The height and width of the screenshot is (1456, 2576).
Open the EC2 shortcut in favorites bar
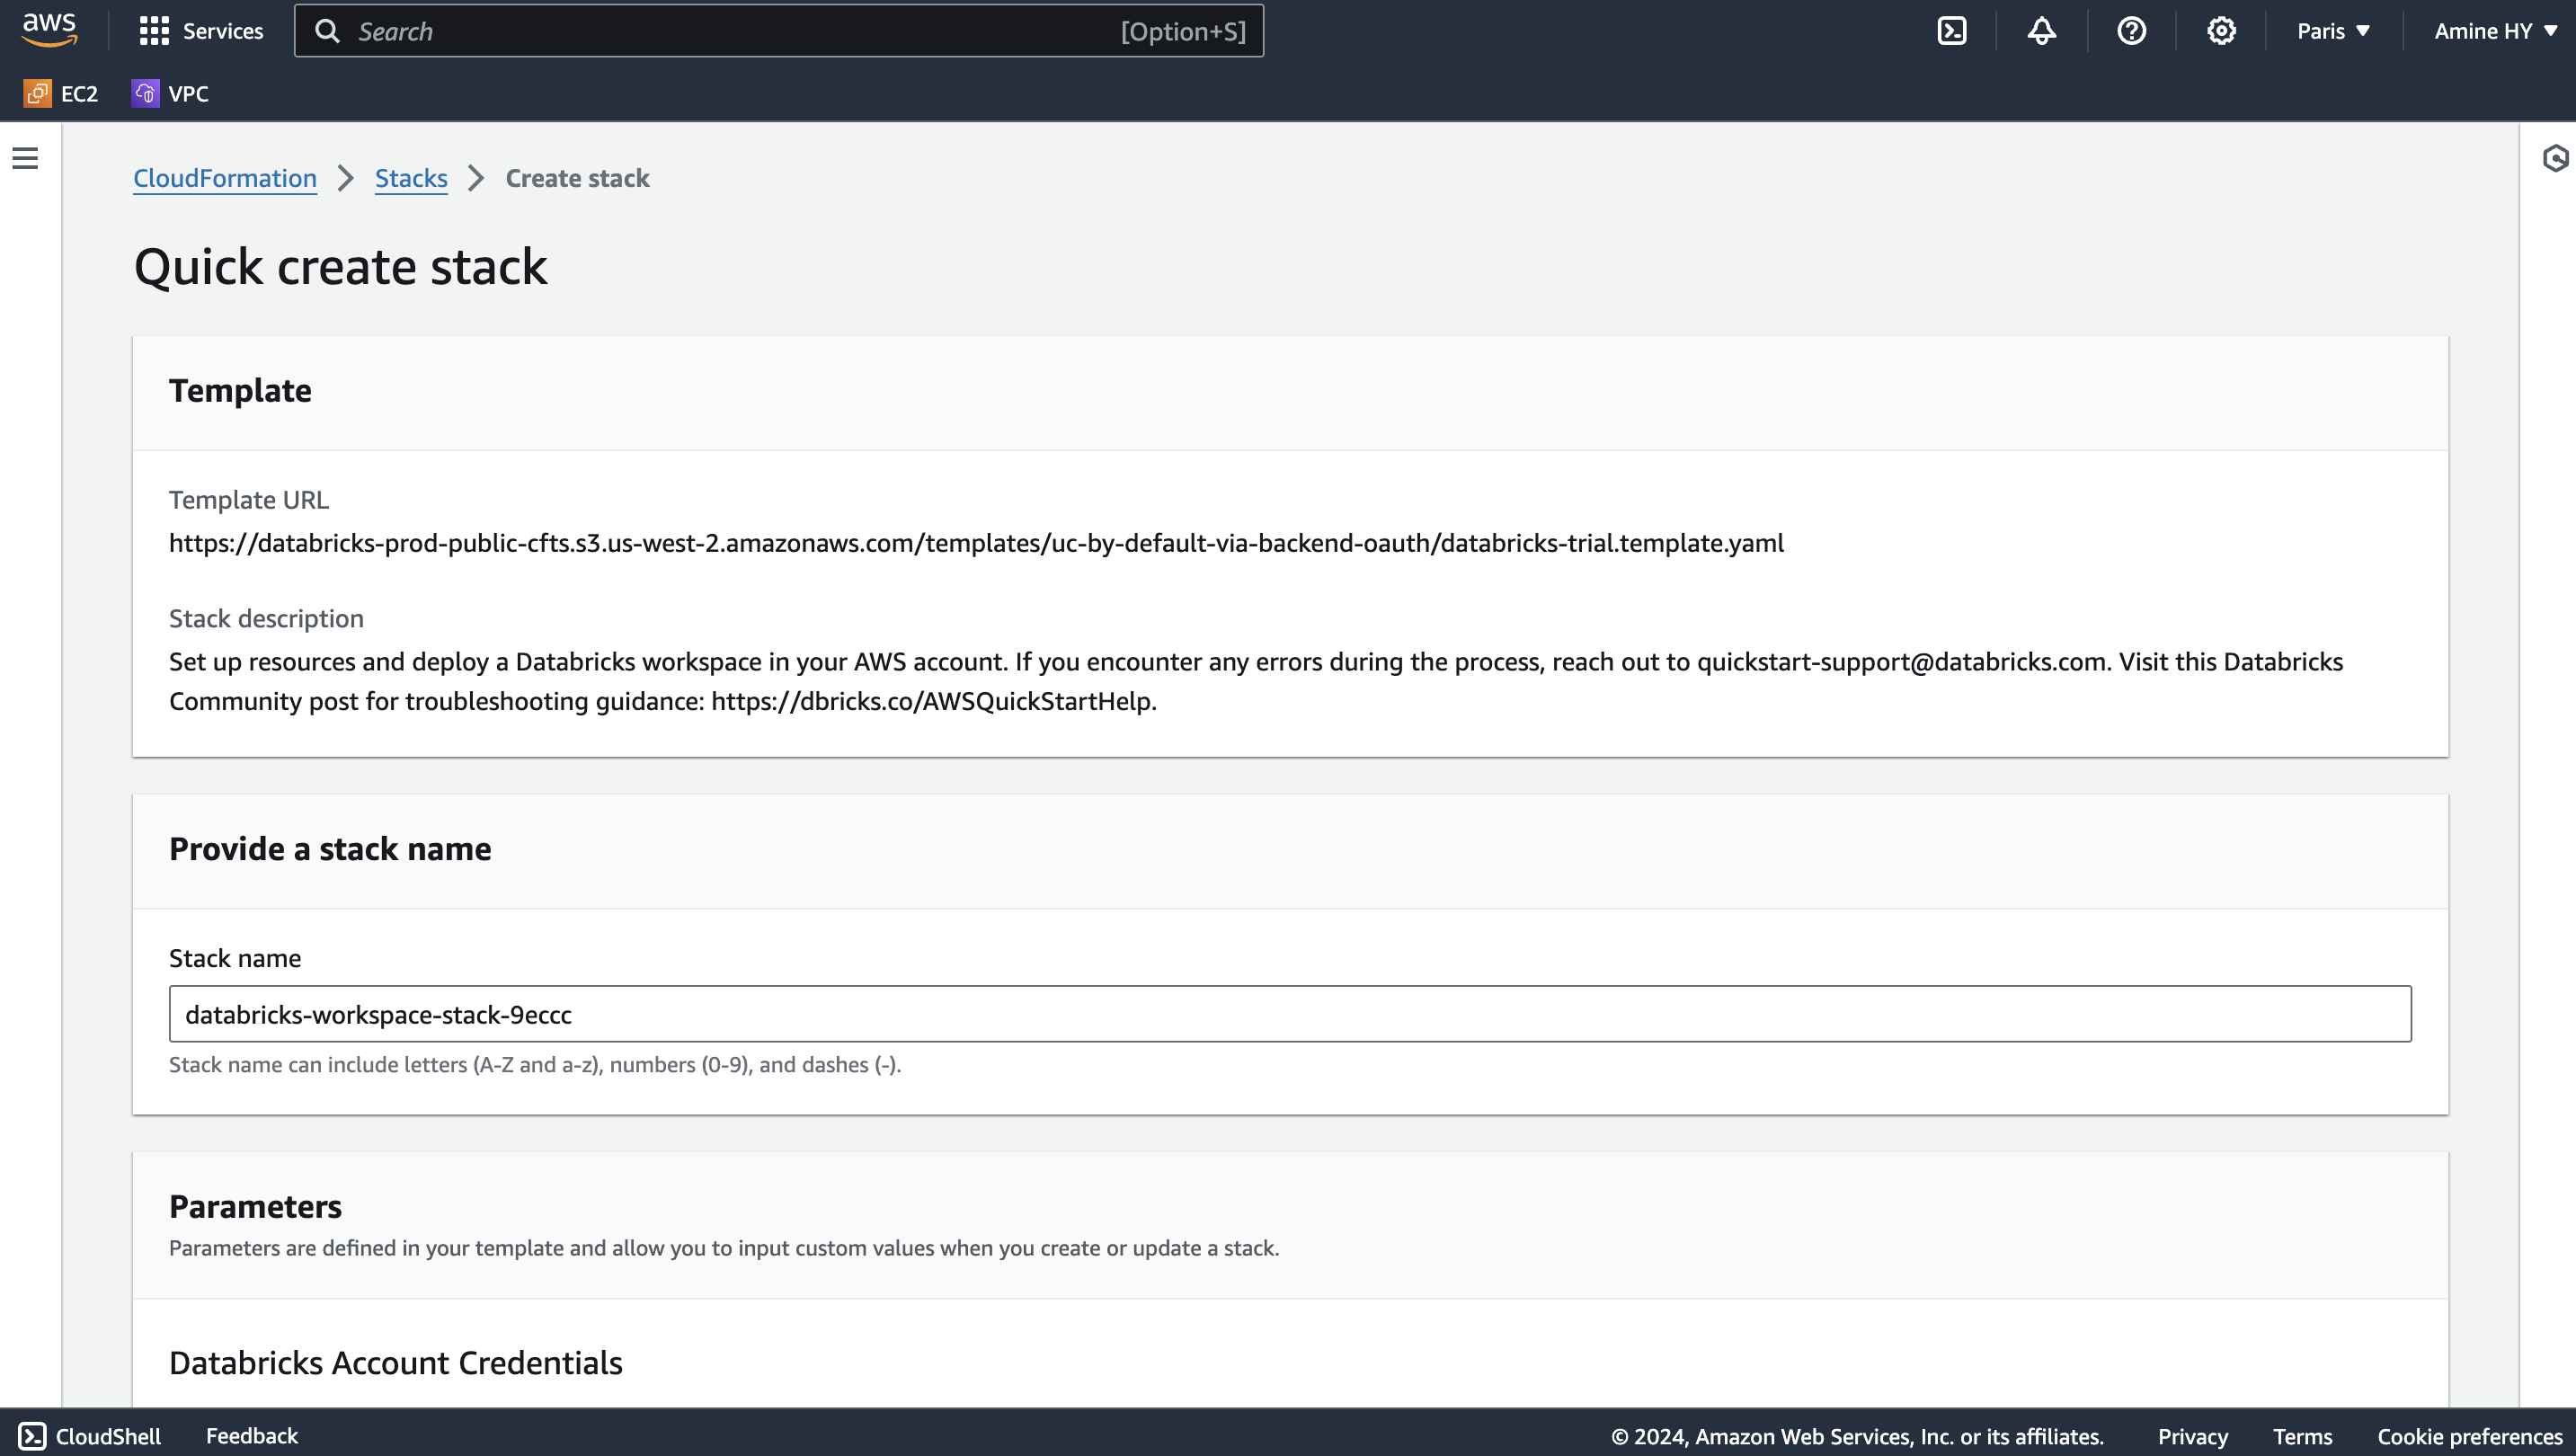tap(61, 93)
